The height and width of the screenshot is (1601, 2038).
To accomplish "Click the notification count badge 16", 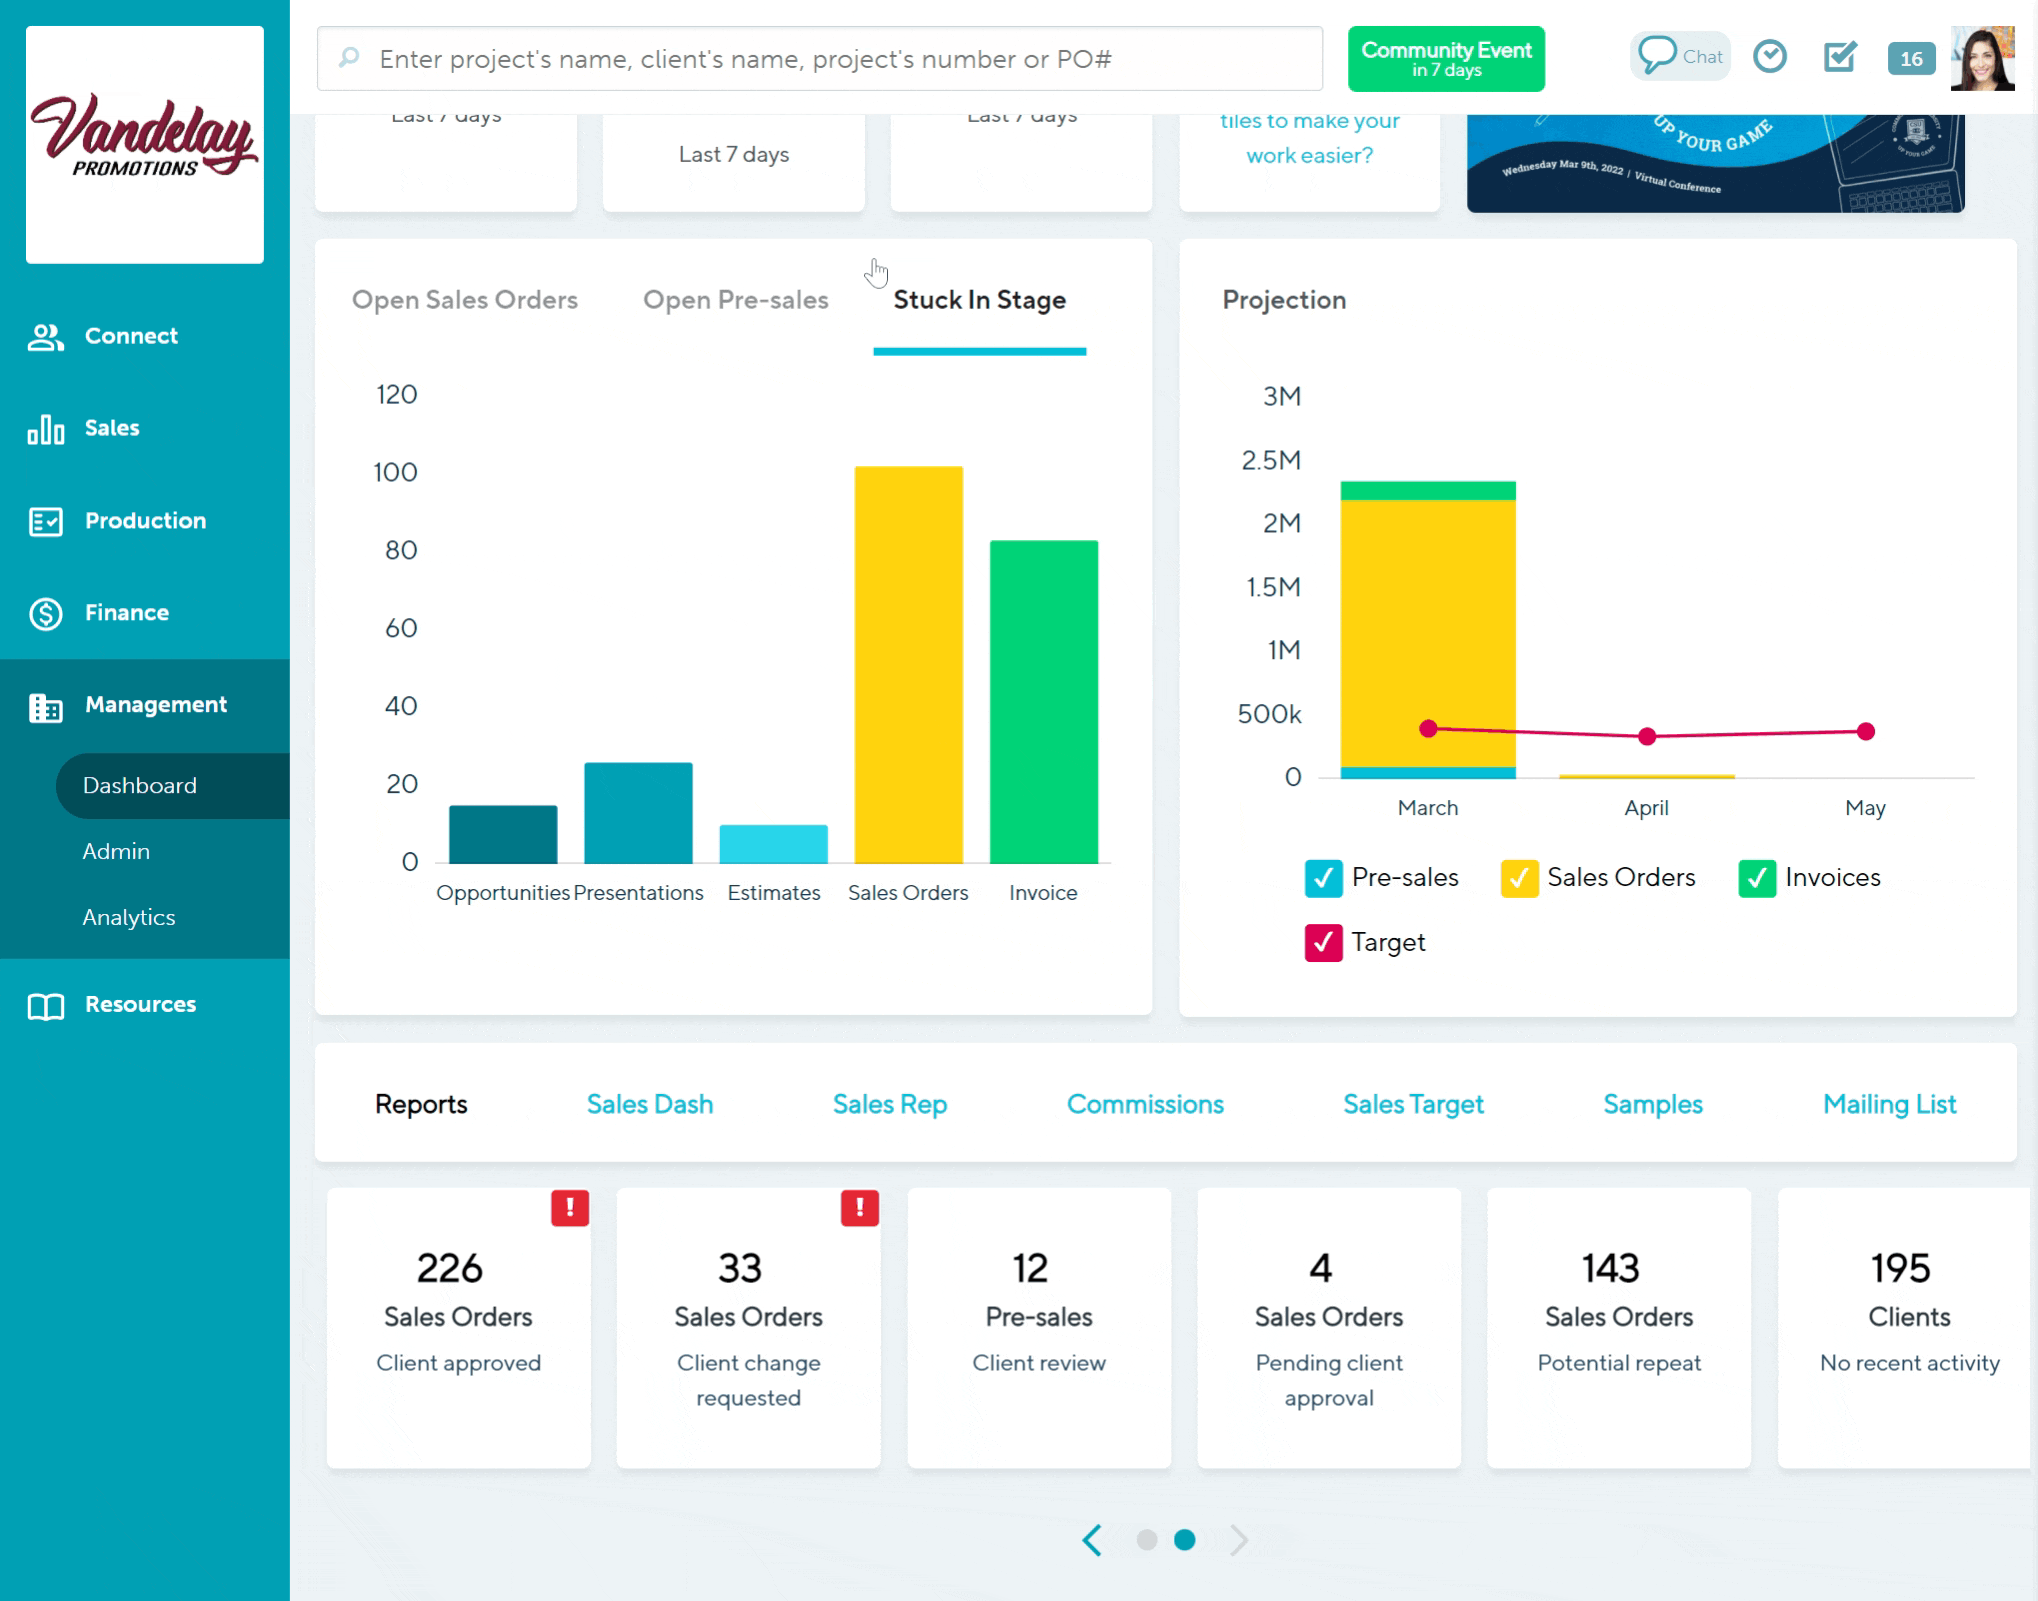I will 1911,58.
